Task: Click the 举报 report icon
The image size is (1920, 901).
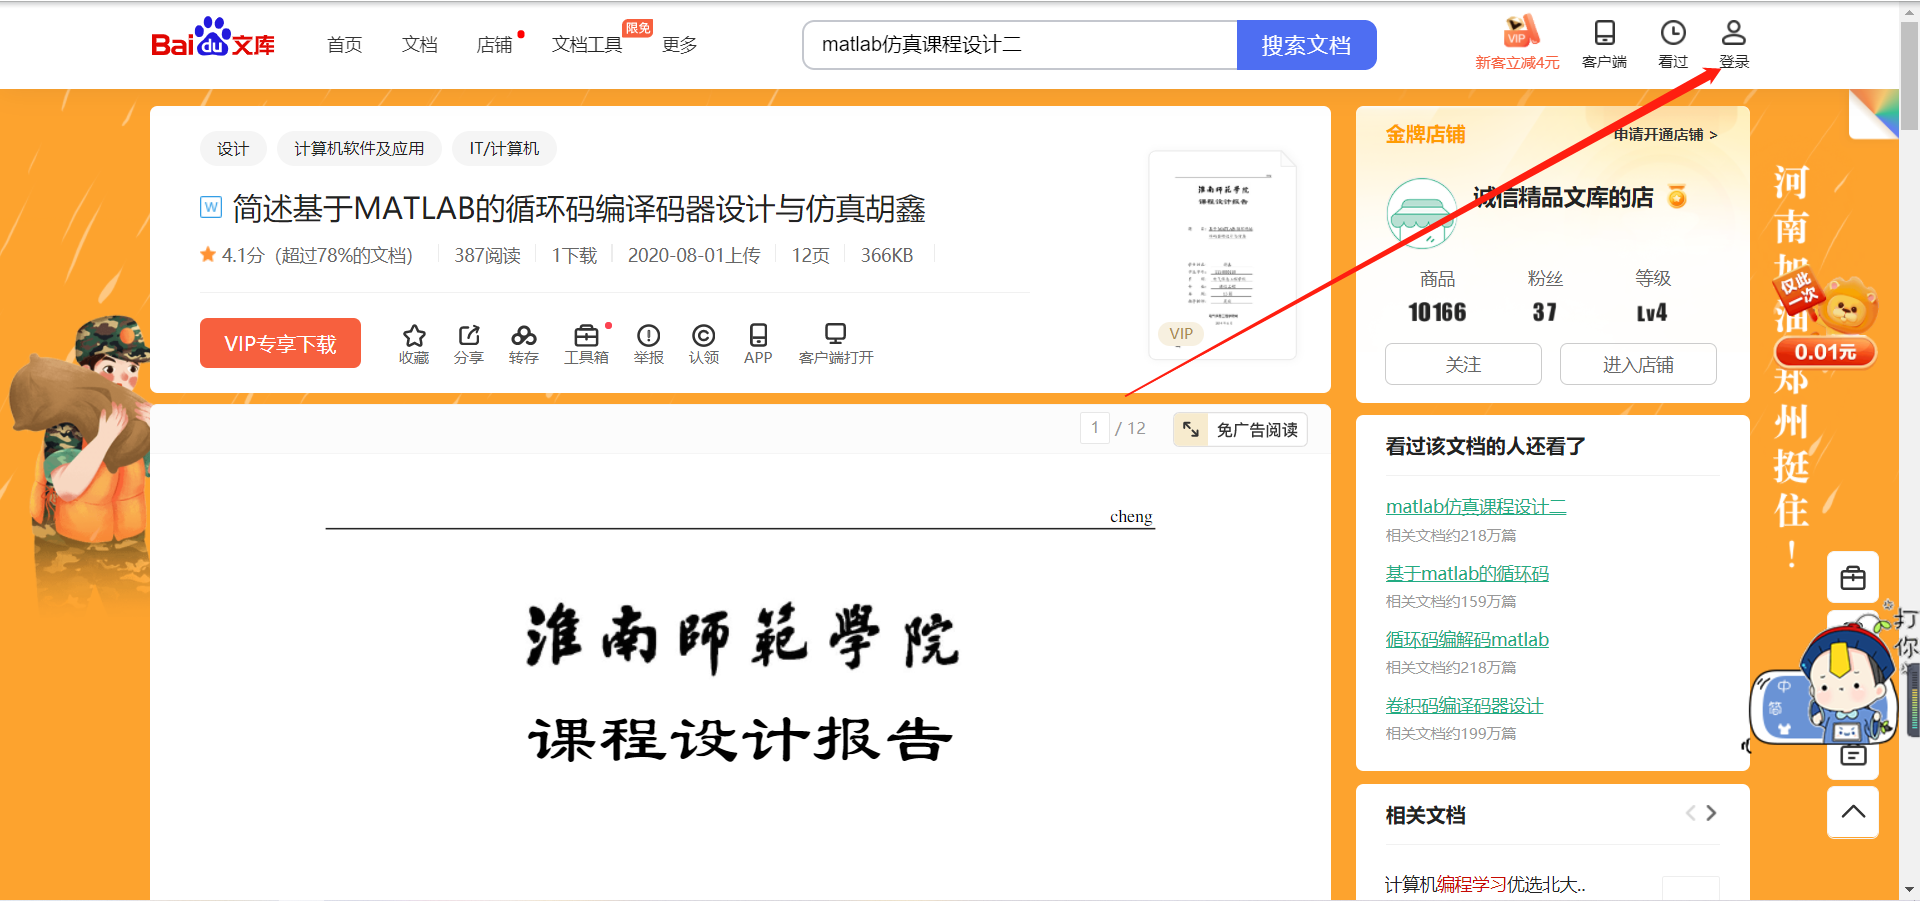Action: coord(648,343)
